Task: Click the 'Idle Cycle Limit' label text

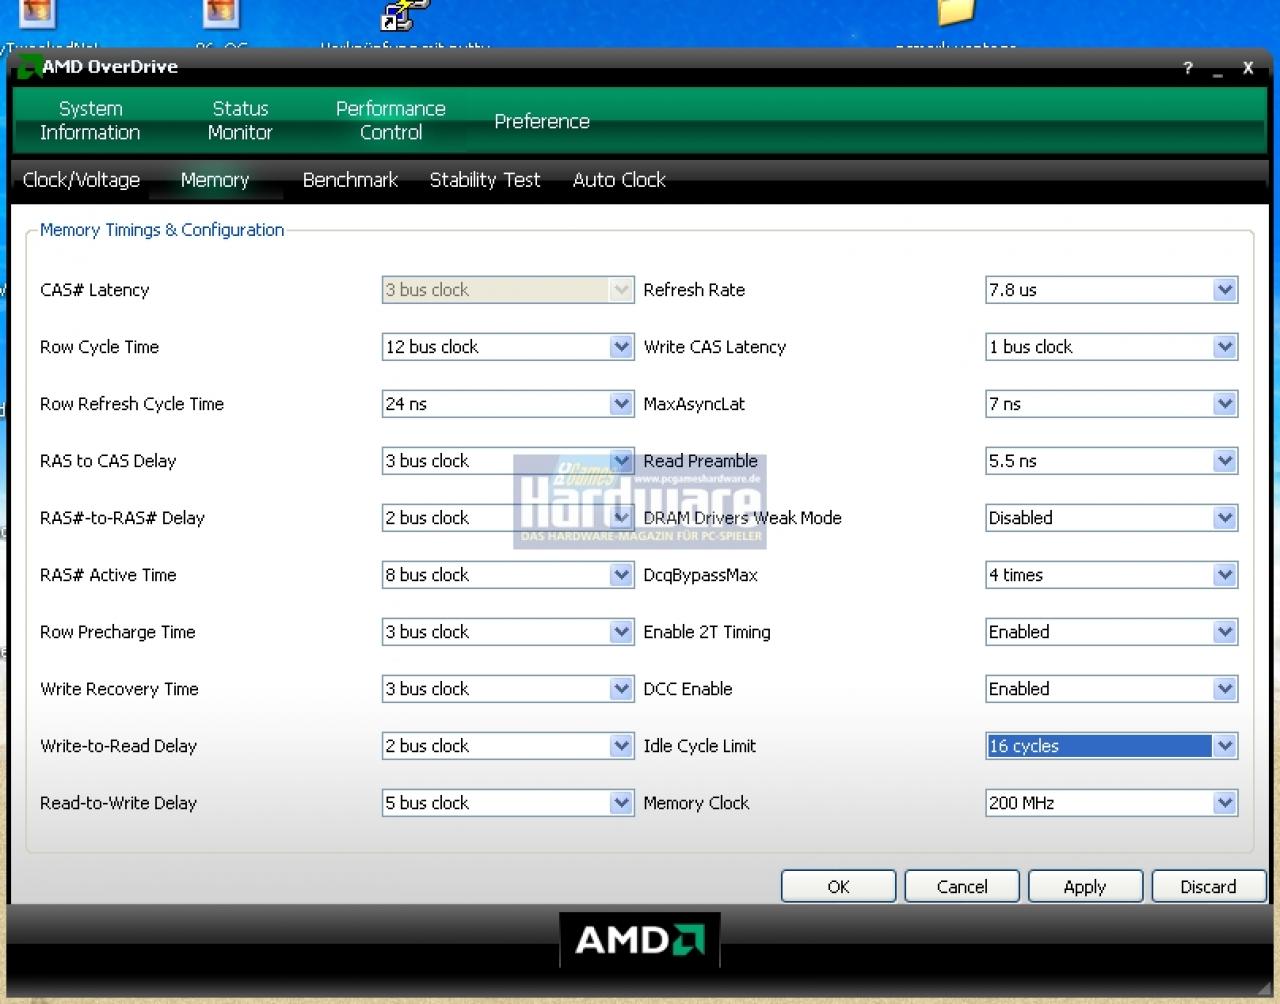Action: click(x=700, y=746)
